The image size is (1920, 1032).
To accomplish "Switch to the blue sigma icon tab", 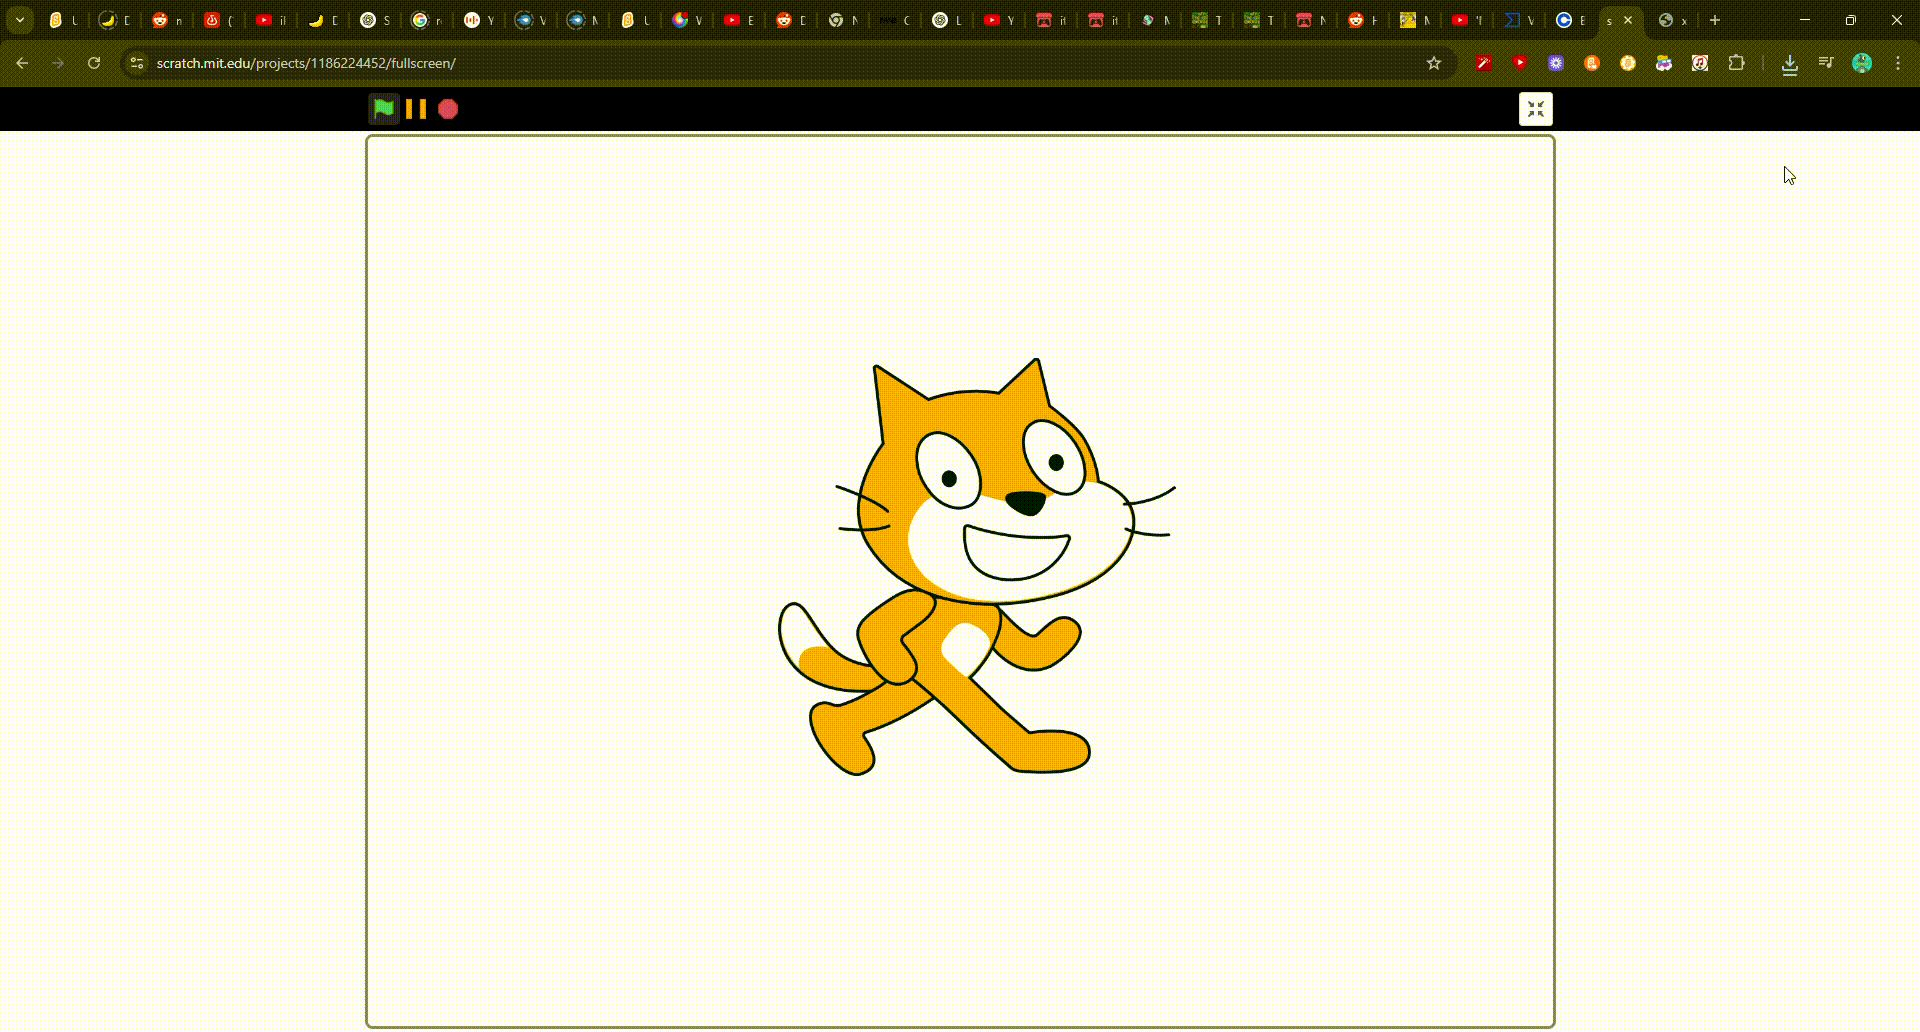I will pos(1517,20).
